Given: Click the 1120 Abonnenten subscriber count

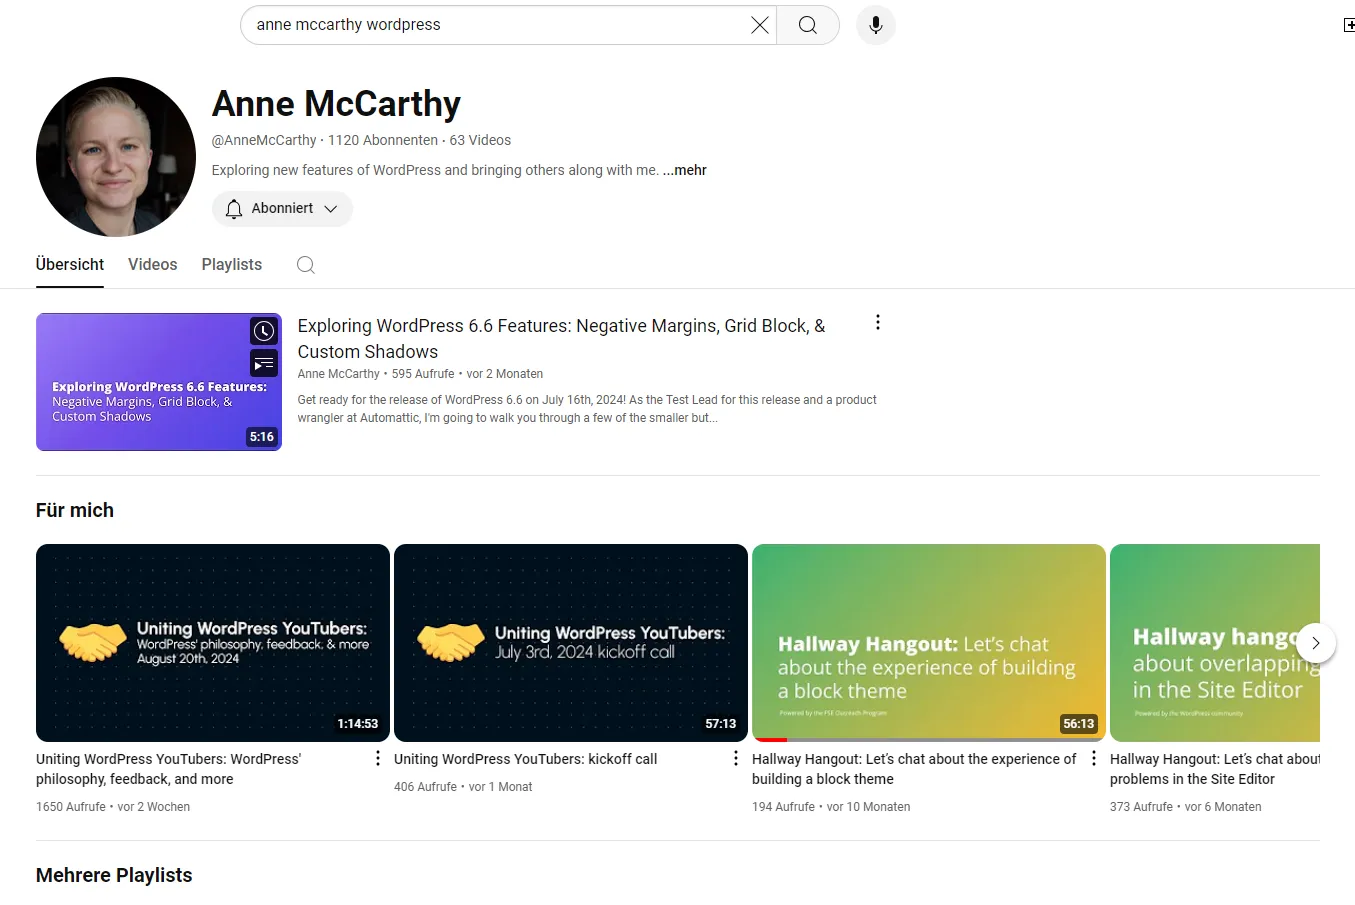Looking at the screenshot, I should [x=383, y=140].
